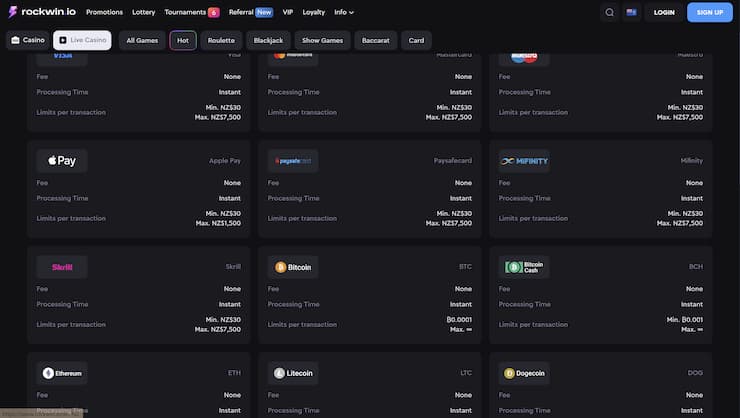The width and height of the screenshot is (740, 418).
Task: Open the Tournaments menu item
Action: 185,12
